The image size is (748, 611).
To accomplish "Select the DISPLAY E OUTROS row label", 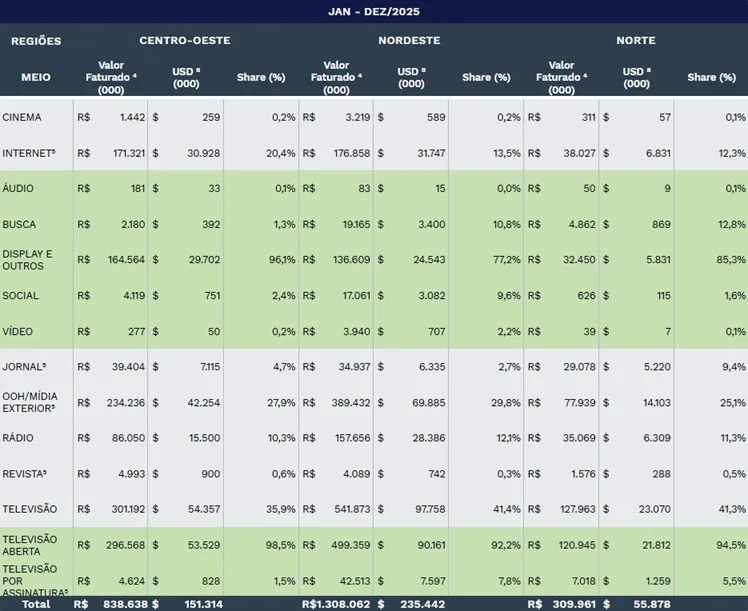I will [27, 260].
